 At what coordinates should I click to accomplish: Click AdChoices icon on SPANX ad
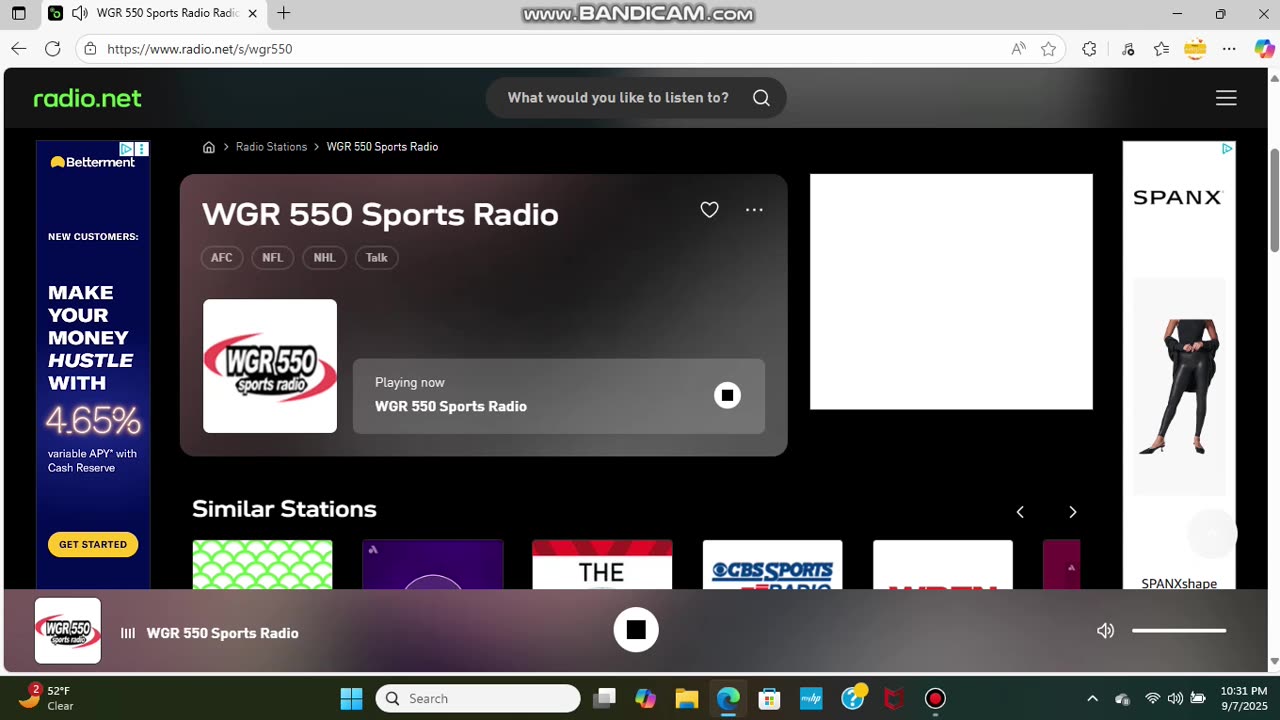click(x=1227, y=149)
